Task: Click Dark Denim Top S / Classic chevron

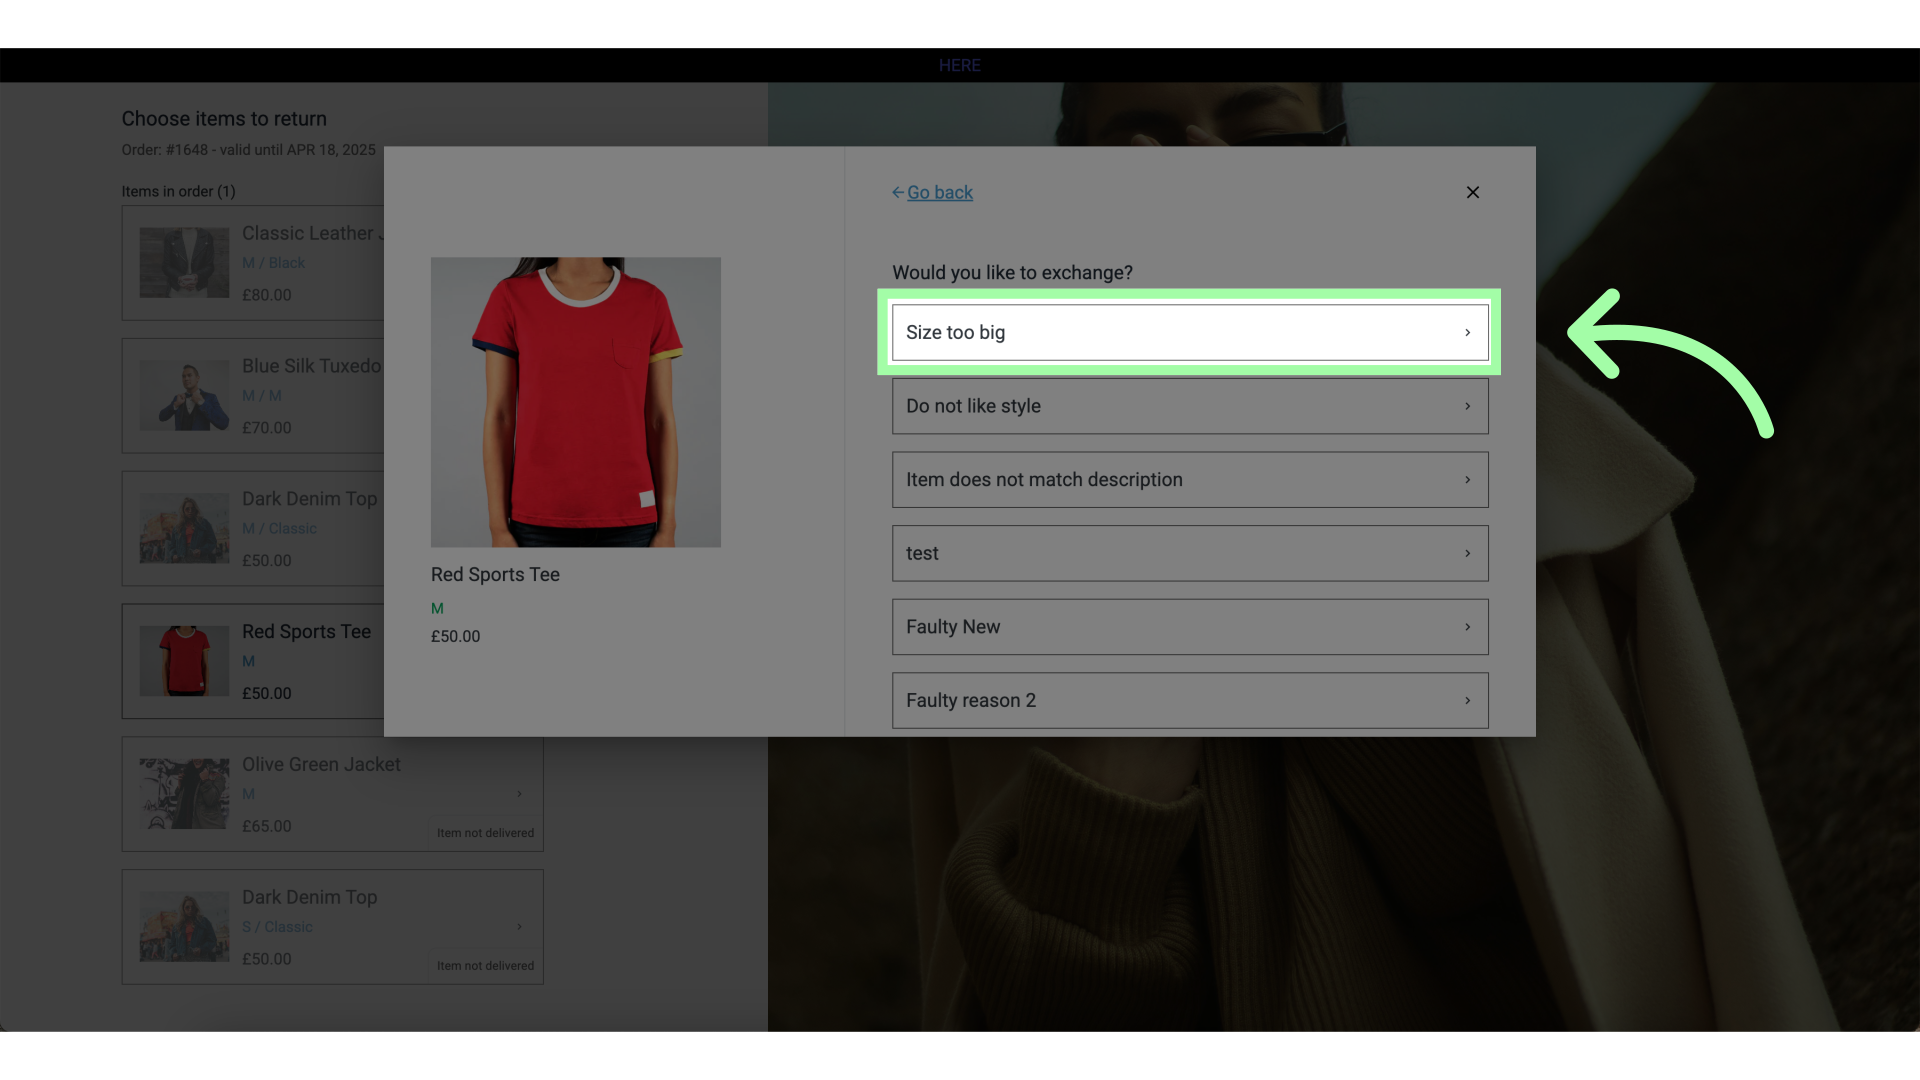Action: (x=519, y=927)
